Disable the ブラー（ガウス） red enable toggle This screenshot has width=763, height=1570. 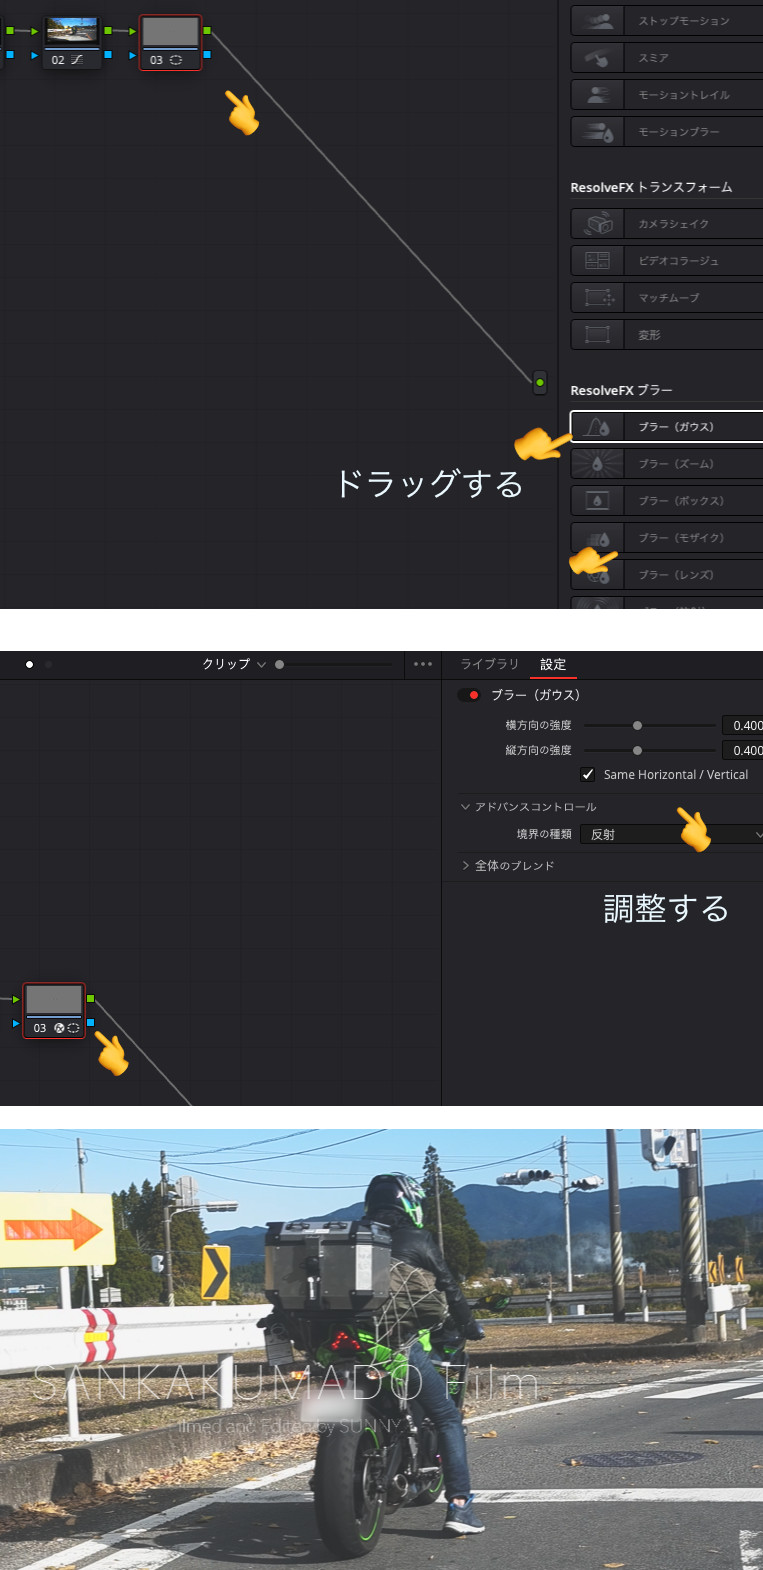(x=469, y=695)
